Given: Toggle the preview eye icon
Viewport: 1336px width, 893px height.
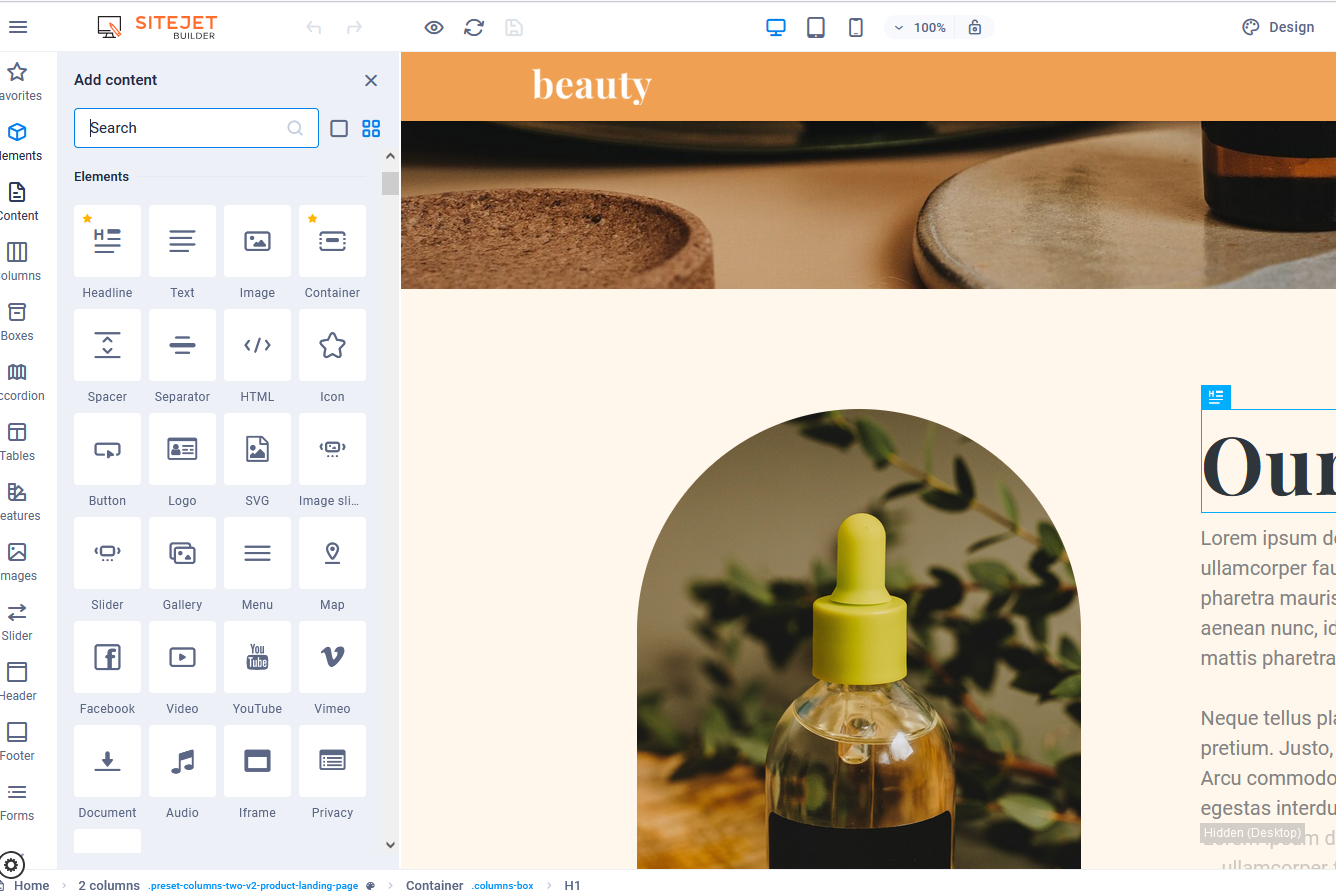Looking at the screenshot, I should coord(434,27).
